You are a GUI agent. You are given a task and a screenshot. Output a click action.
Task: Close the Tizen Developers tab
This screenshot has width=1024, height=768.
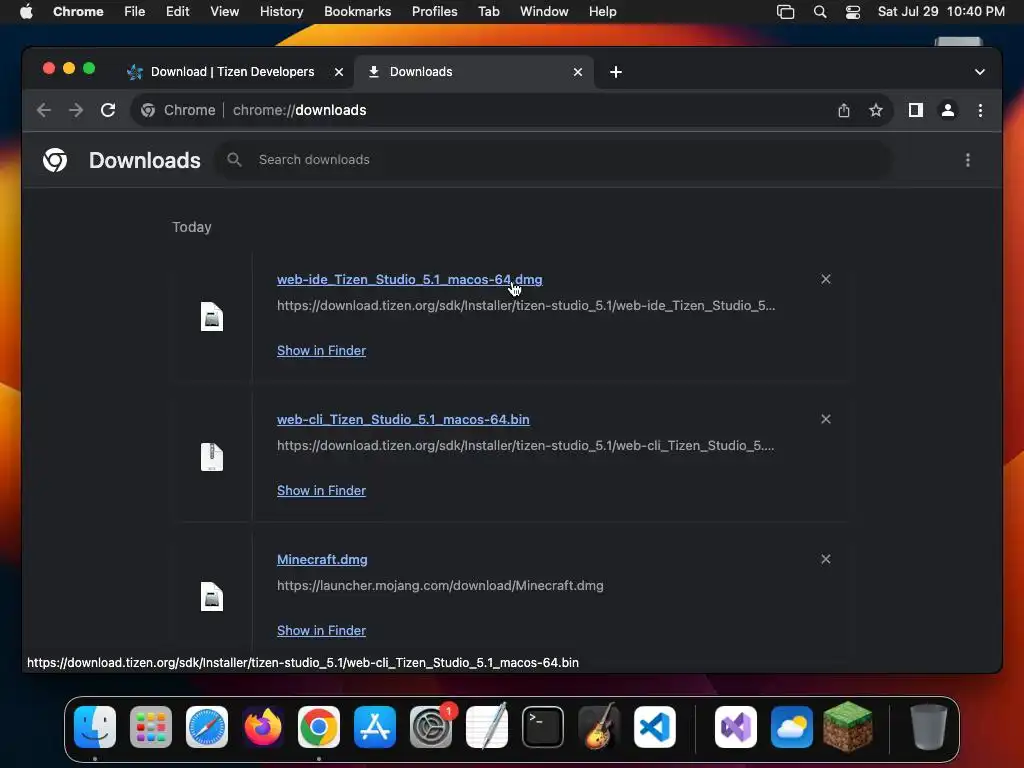click(x=338, y=72)
